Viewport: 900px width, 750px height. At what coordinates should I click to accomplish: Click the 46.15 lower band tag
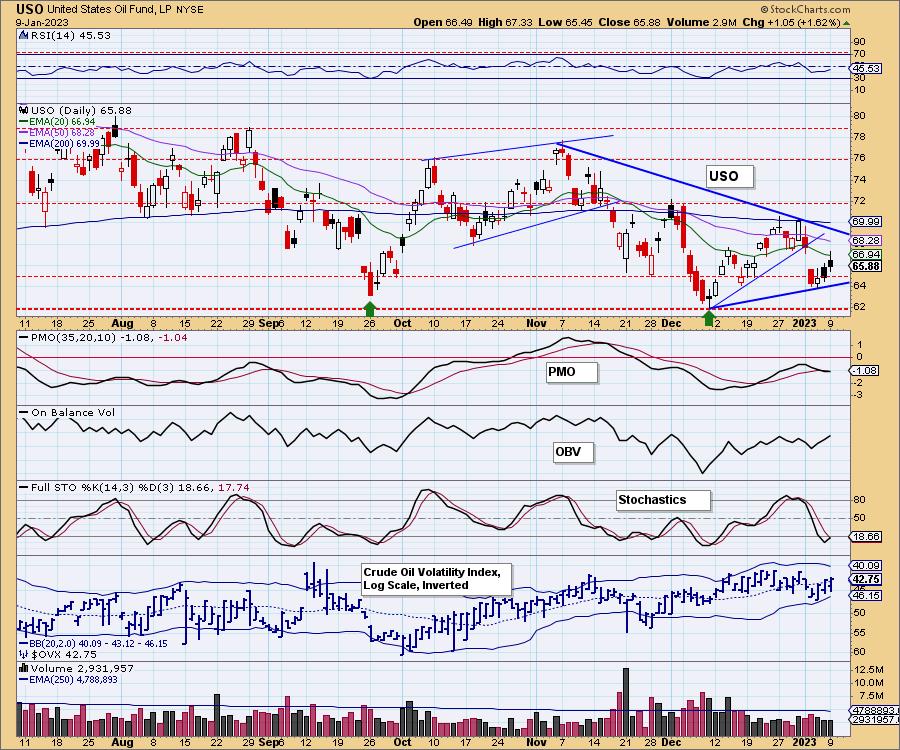click(x=867, y=596)
